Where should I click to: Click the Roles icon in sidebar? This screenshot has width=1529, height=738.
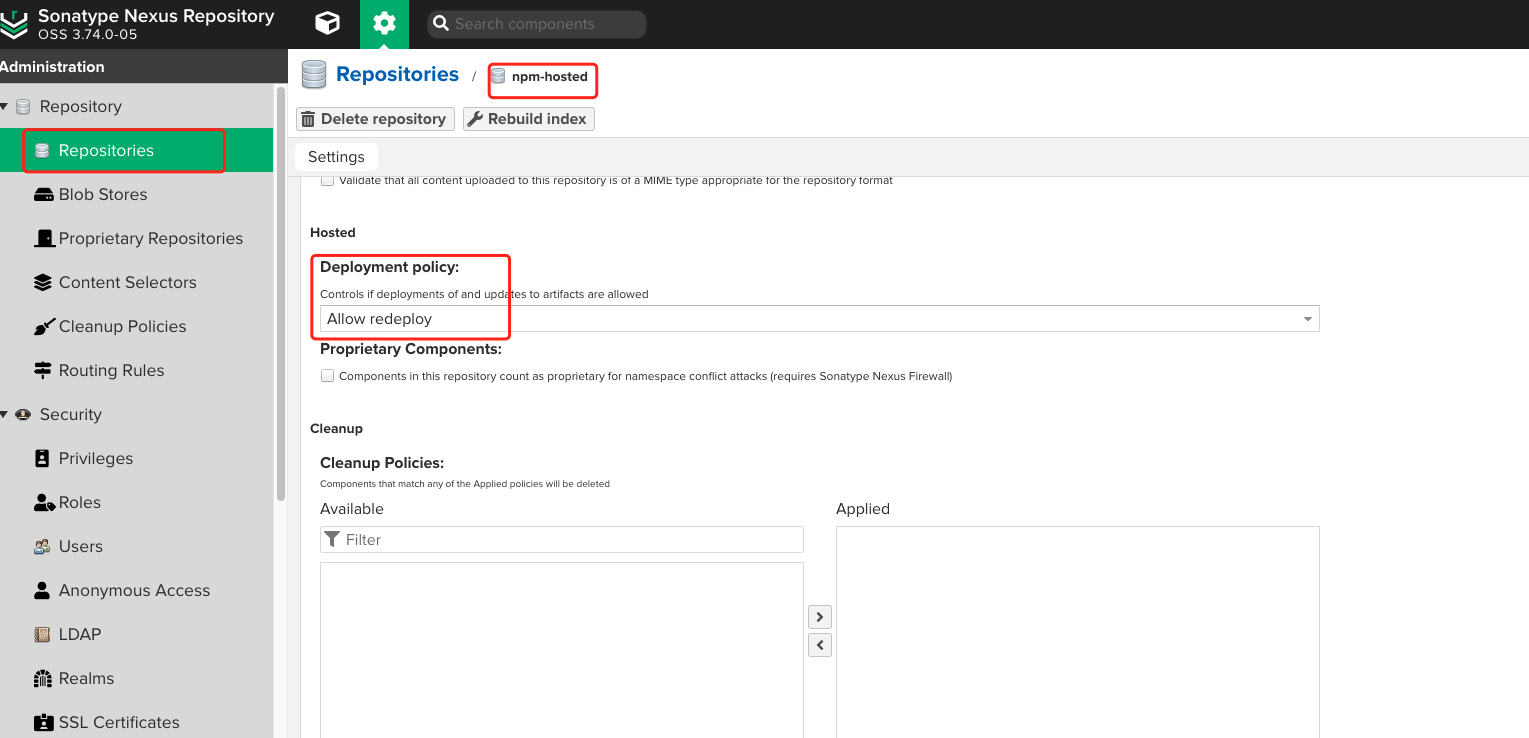pyautogui.click(x=44, y=503)
